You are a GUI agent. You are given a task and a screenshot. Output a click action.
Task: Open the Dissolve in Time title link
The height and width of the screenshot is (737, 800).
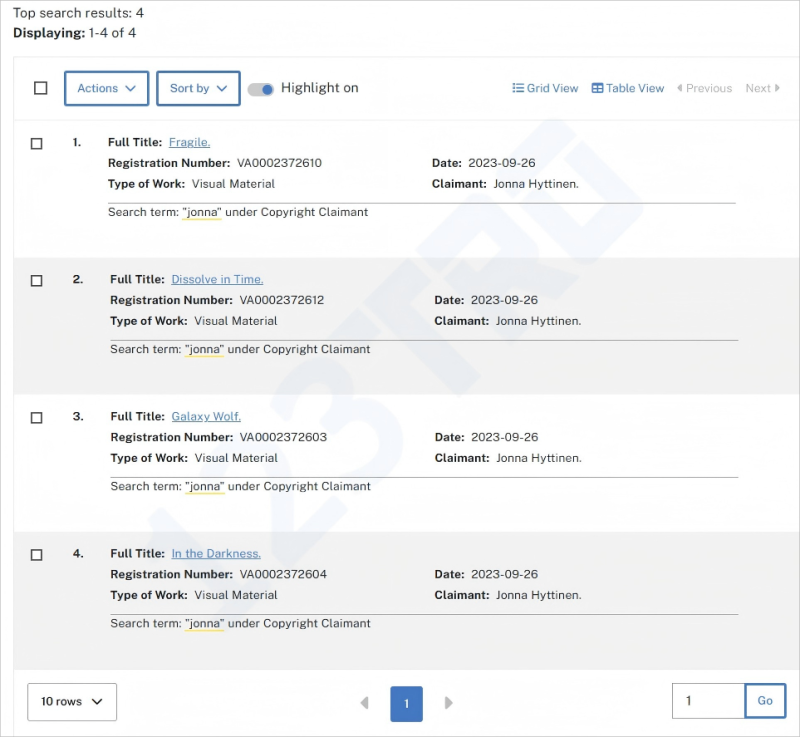(x=217, y=279)
